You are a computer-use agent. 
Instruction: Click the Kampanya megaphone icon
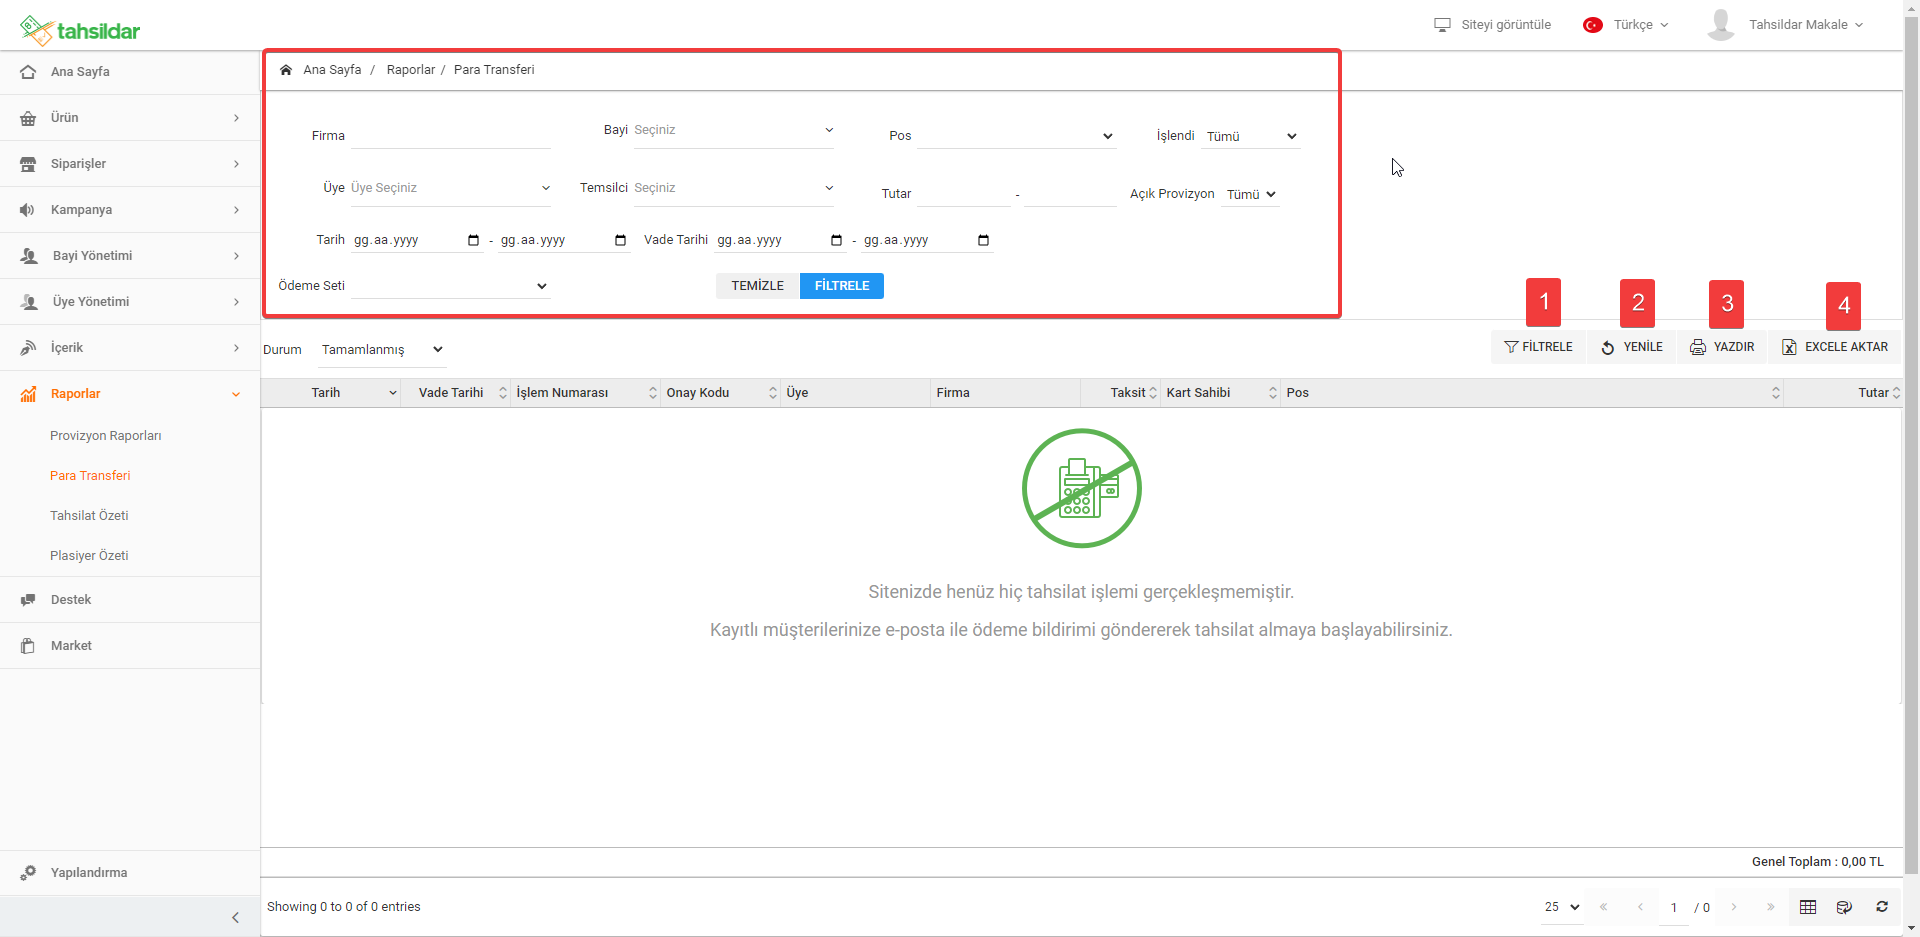(x=28, y=210)
